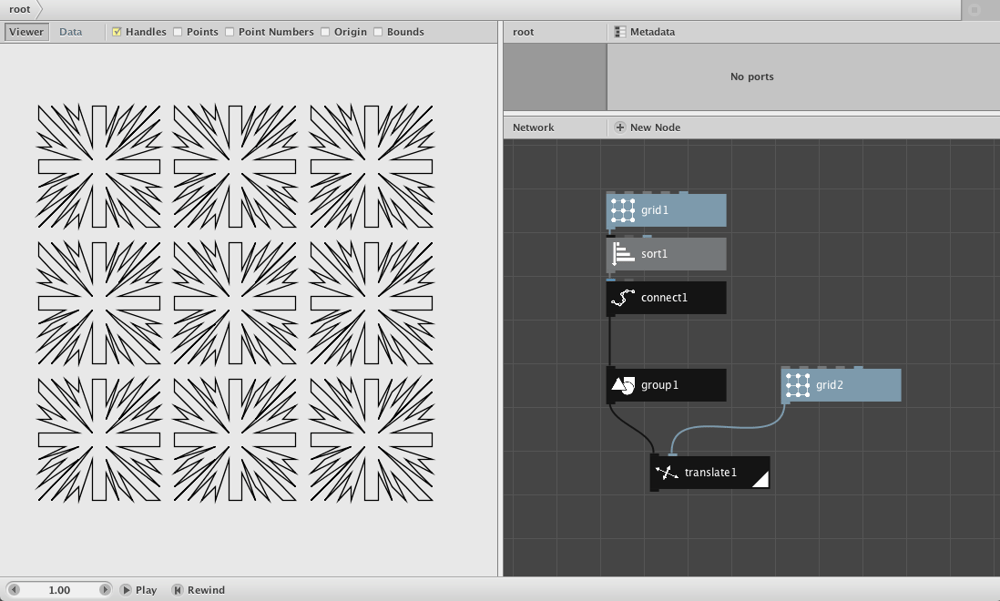
Task: Select the connect1 node label
Action: click(664, 298)
